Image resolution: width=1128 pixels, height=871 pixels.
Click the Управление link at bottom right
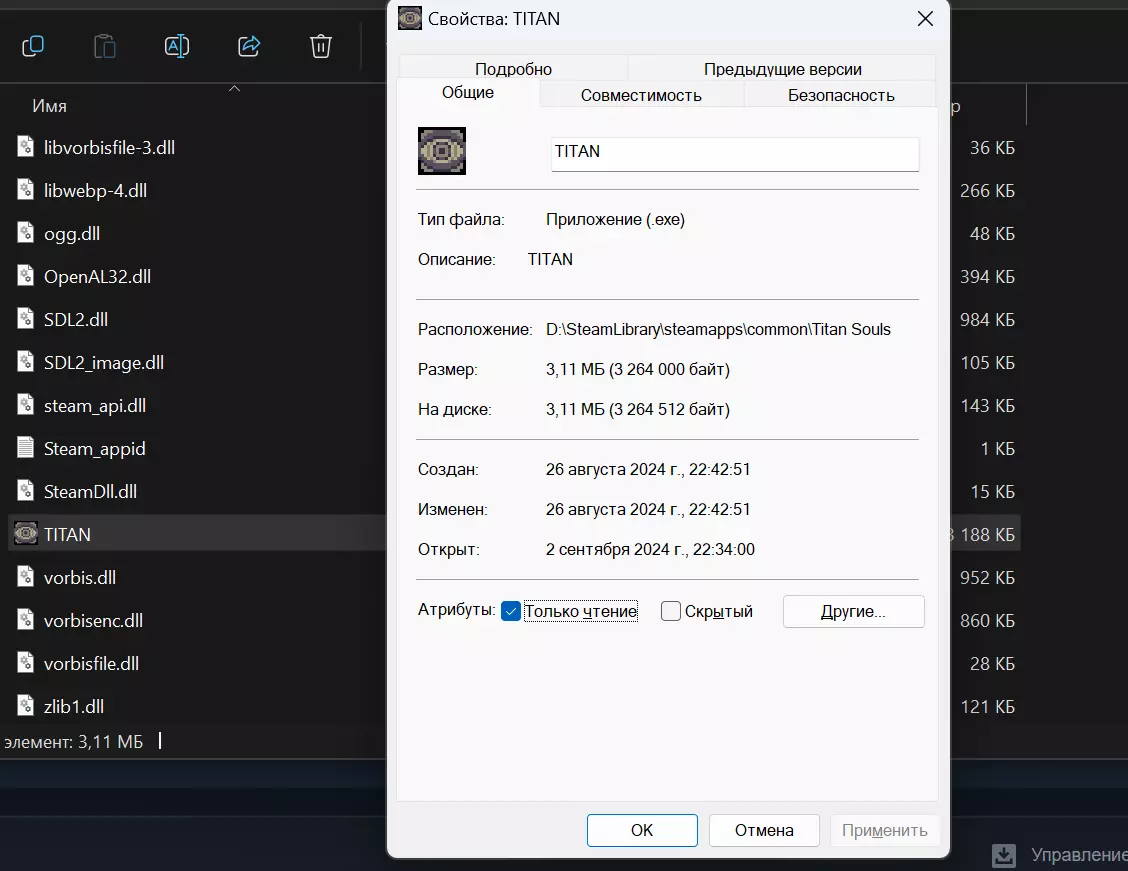click(x=1079, y=854)
